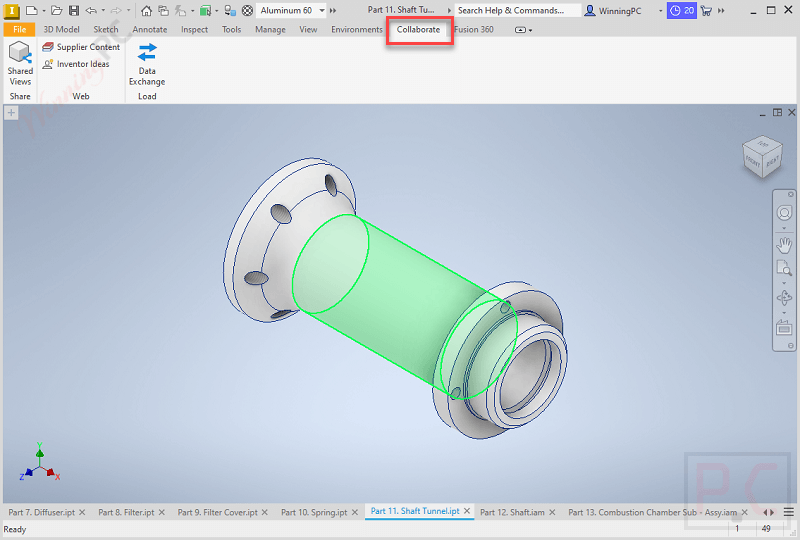Open ribbon display options dropdown

pos(523,30)
